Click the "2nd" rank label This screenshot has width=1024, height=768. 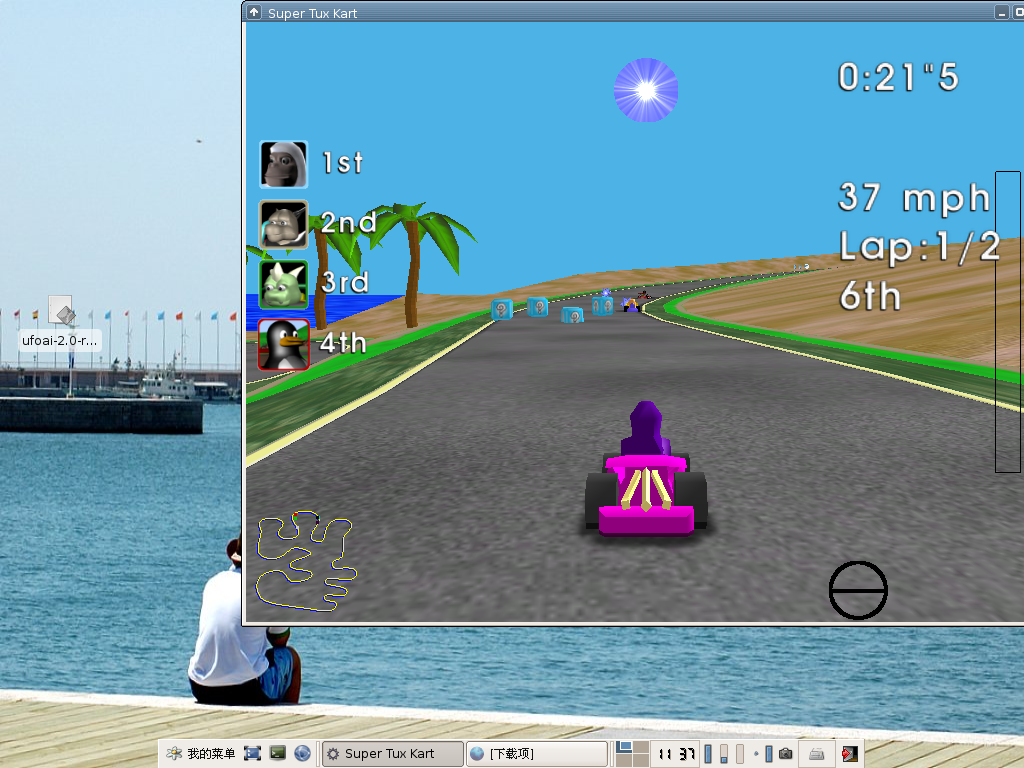click(x=349, y=223)
